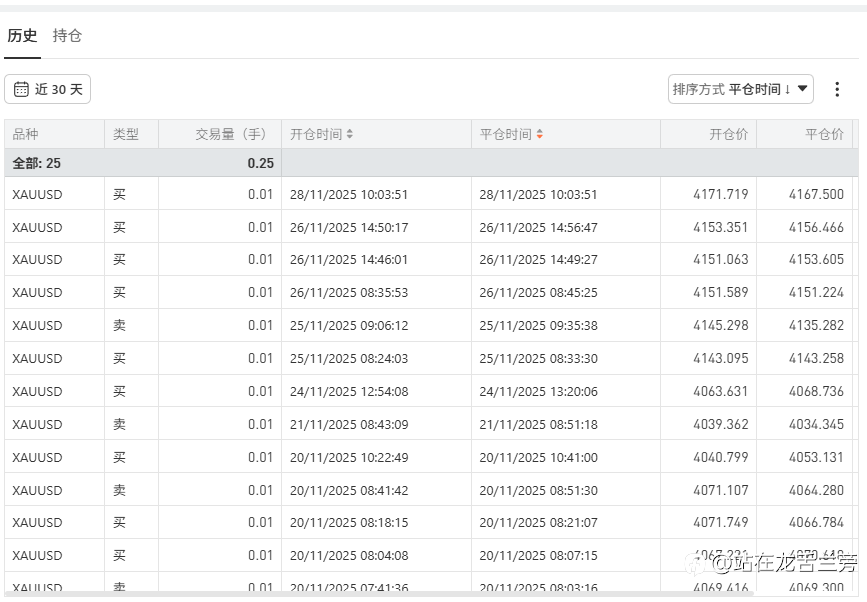This screenshot has height=602, width=867.
Task: Select trade closed 20/11/2025 10:41:00
Action: (x=538, y=457)
